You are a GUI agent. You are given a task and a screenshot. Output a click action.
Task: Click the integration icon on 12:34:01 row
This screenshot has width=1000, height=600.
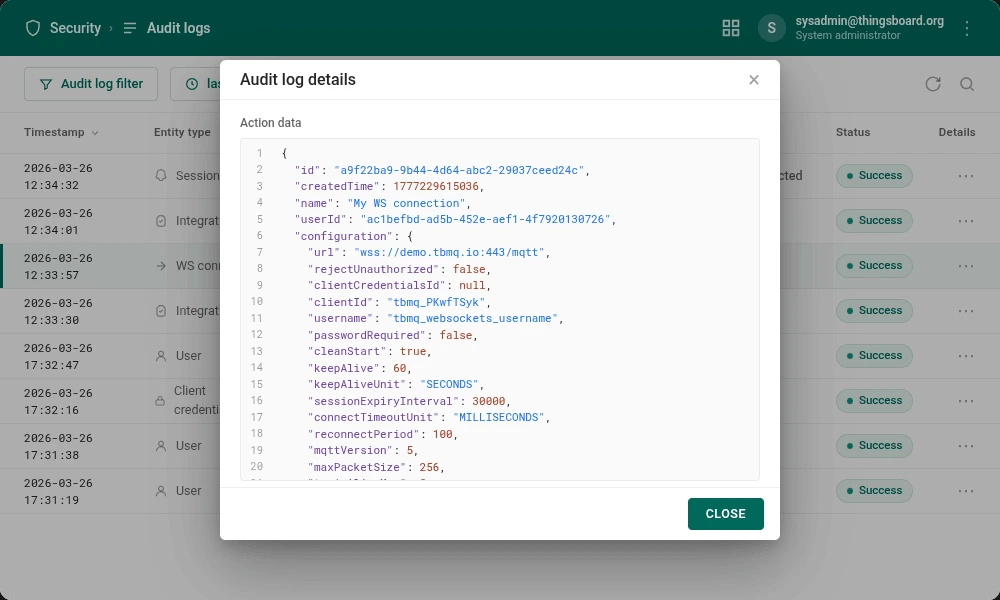coord(161,221)
